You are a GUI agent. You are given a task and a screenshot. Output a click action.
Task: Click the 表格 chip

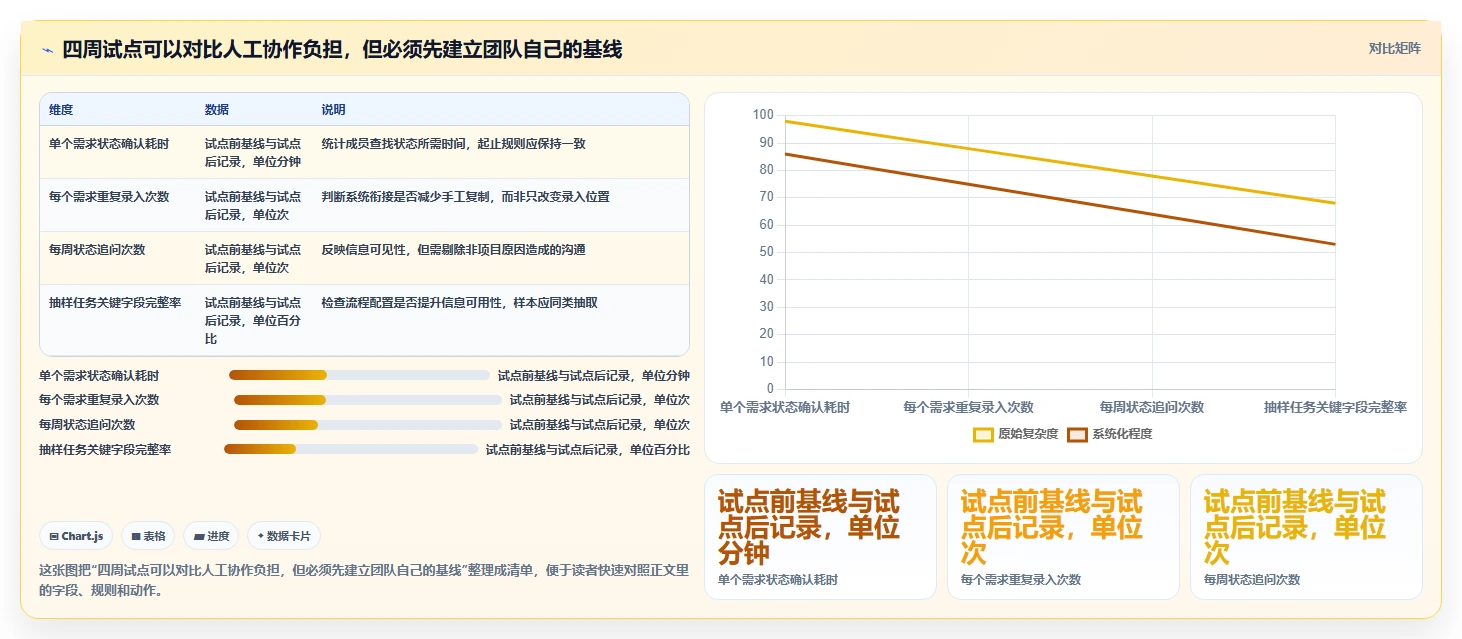click(x=148, y=536)
